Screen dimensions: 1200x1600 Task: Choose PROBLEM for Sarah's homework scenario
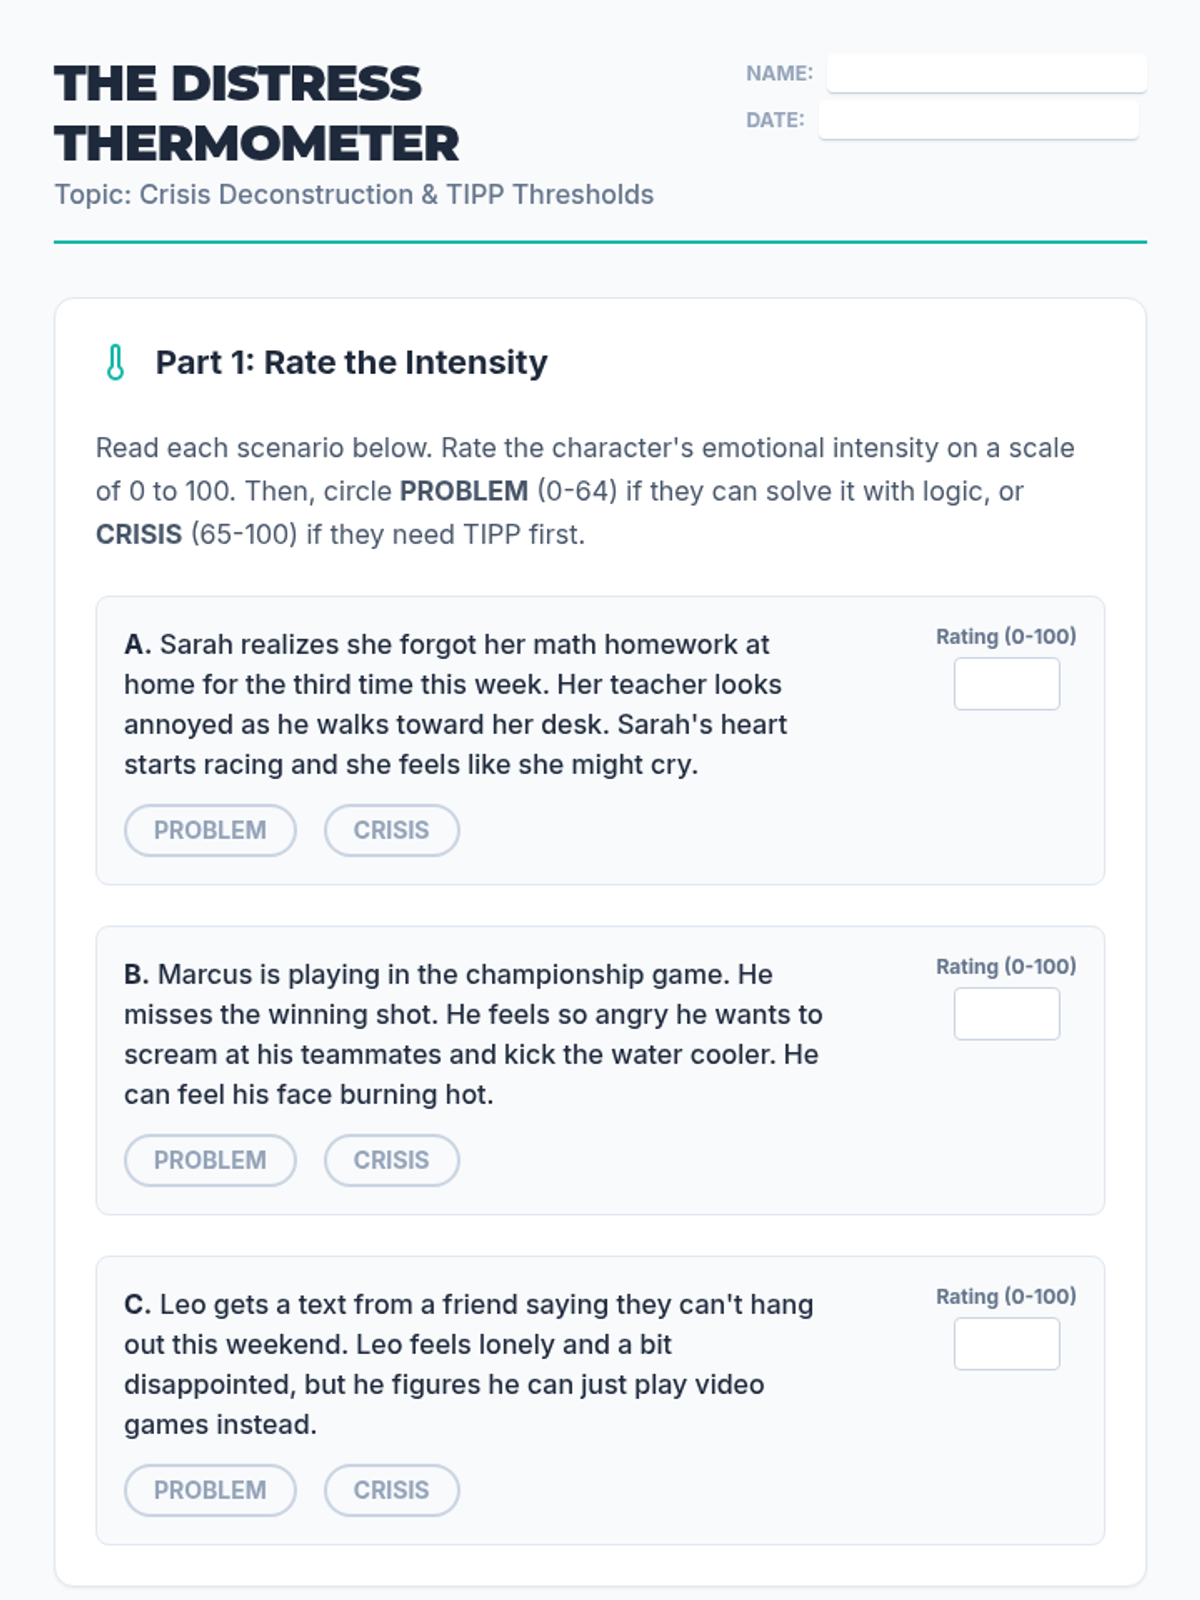coord(210,830)
